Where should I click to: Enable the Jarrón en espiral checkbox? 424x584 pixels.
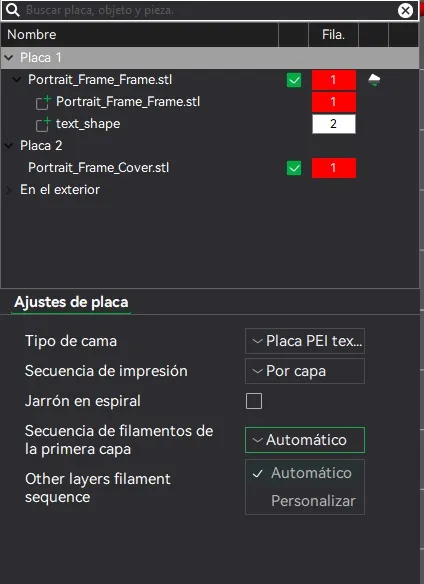point(254,401)
